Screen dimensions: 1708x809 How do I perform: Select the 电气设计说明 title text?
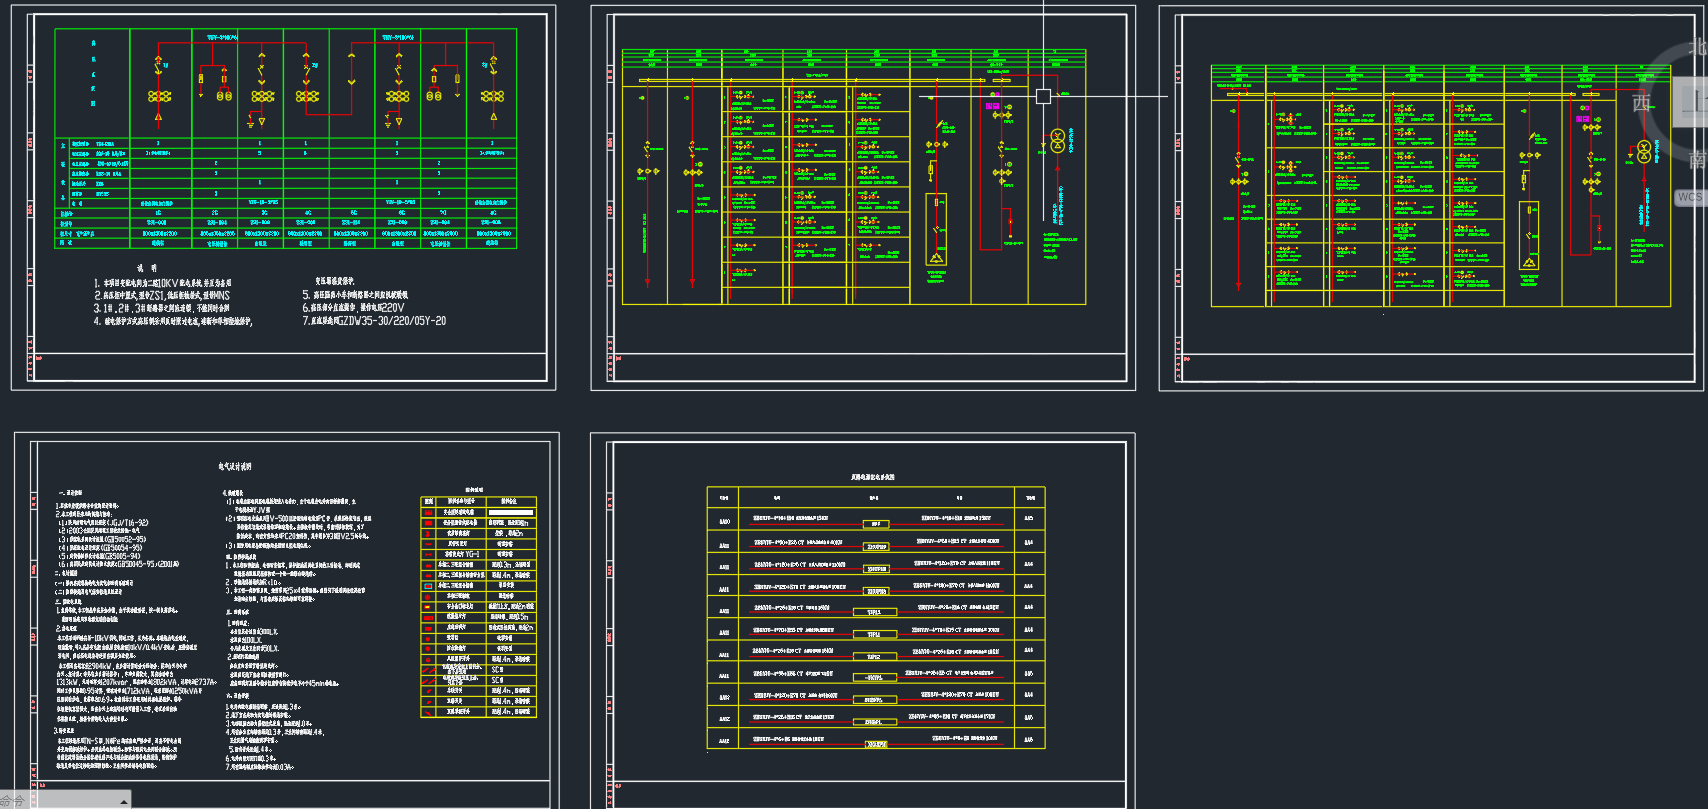coord(235,467)
